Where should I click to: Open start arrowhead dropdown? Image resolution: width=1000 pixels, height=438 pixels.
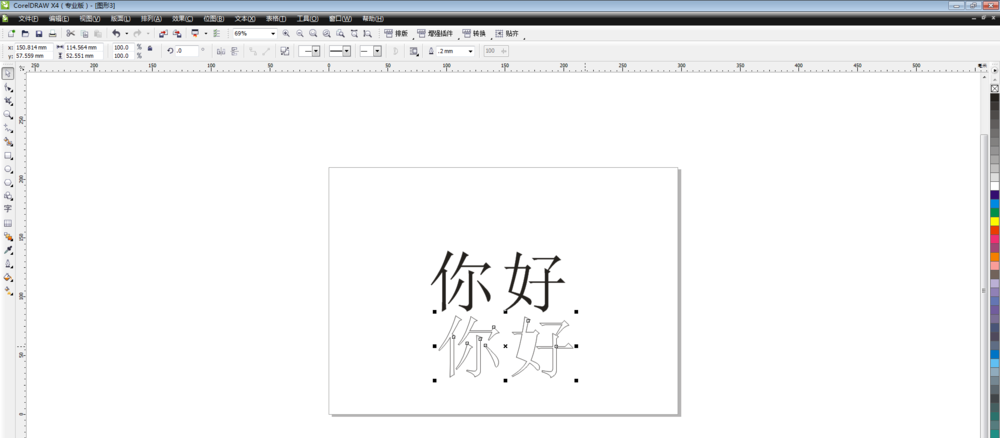[316, 51]
